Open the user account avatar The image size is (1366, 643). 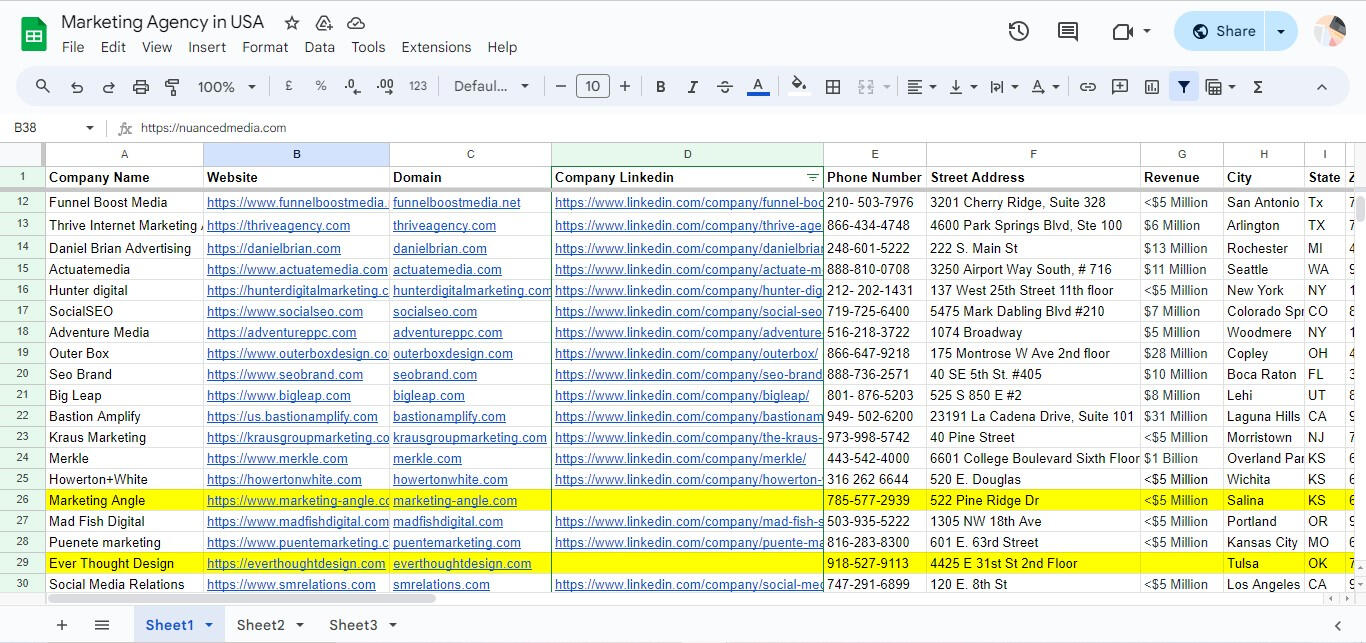[1330, 31]
